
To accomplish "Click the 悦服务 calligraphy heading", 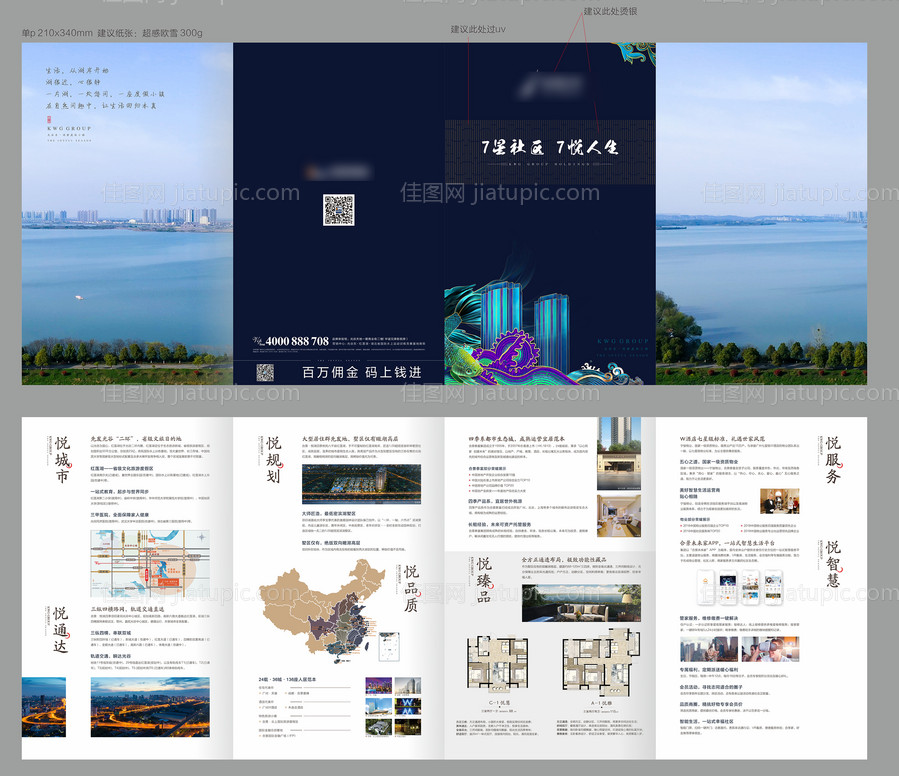I will [832, 459].
